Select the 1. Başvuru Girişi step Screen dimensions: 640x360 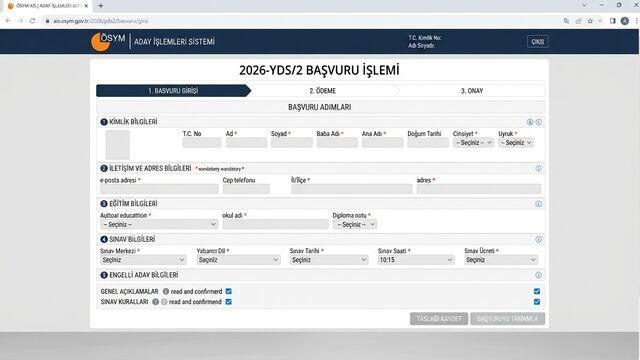tap(173, 91)
